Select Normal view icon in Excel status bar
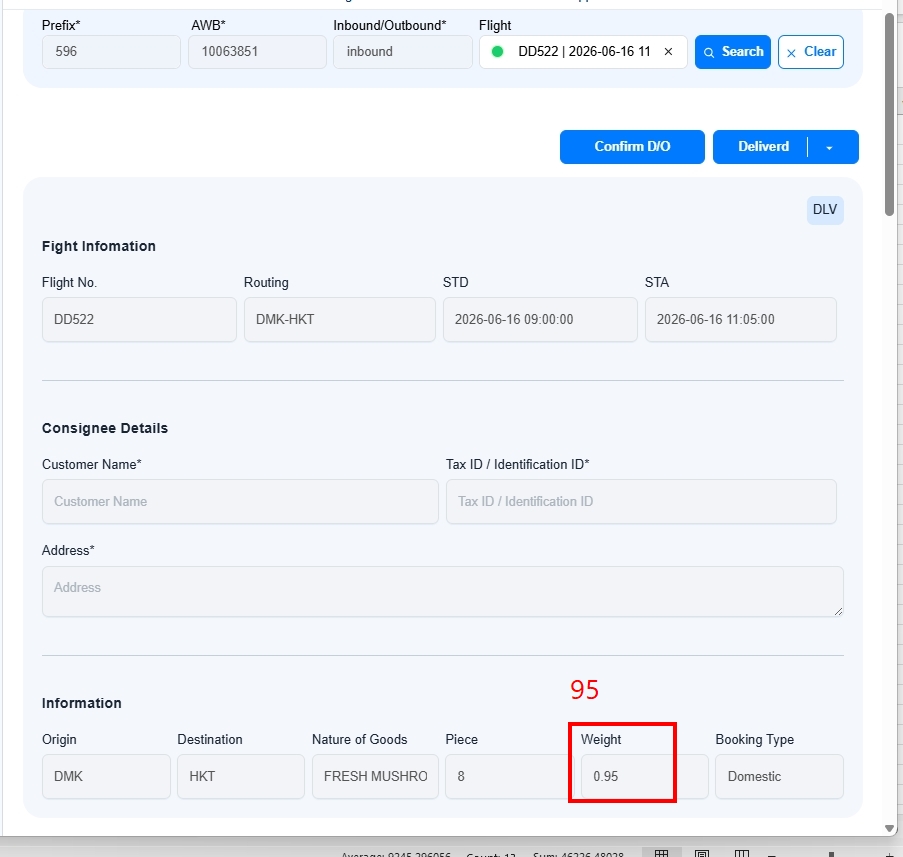Viewport: 903px width, 857px height. [661, 853]
